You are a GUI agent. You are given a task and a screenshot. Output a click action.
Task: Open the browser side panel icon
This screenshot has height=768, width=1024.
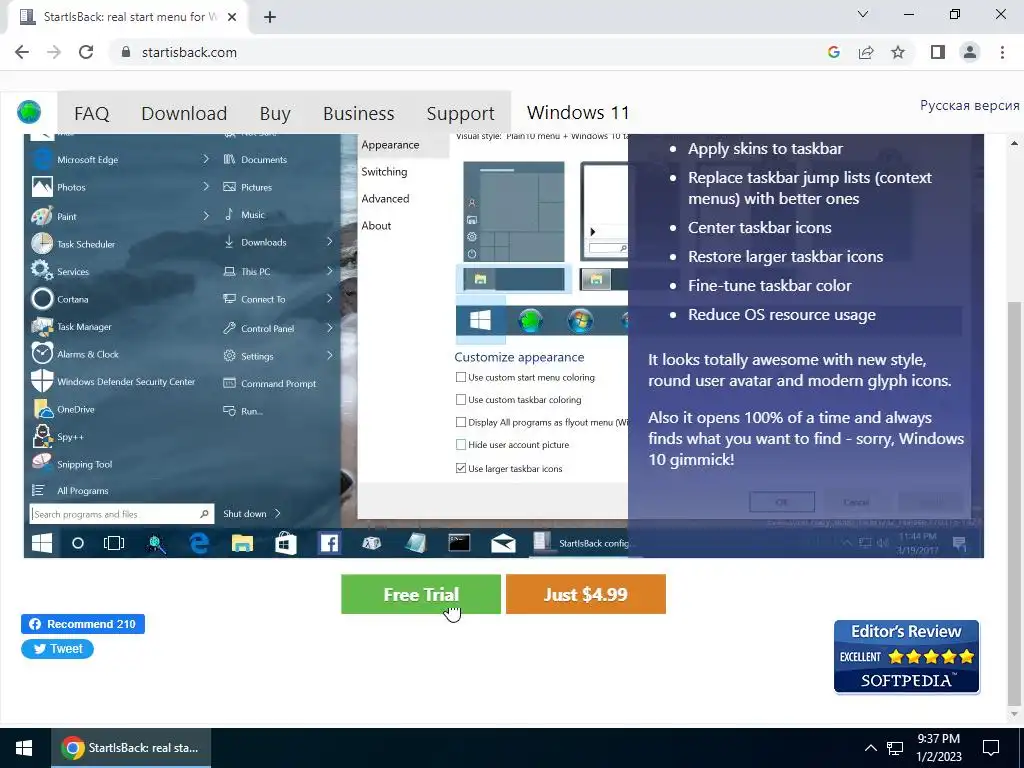(x=938, y=52)
